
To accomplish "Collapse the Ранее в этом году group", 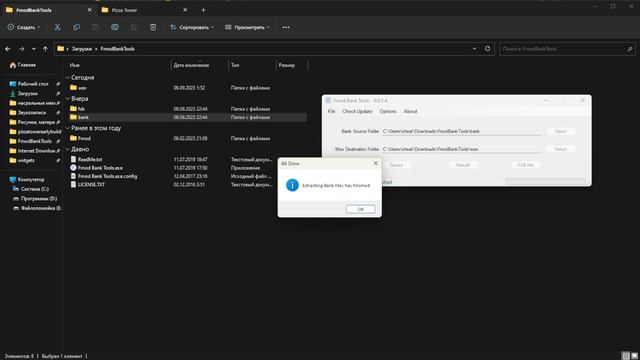I will point(67,128).
